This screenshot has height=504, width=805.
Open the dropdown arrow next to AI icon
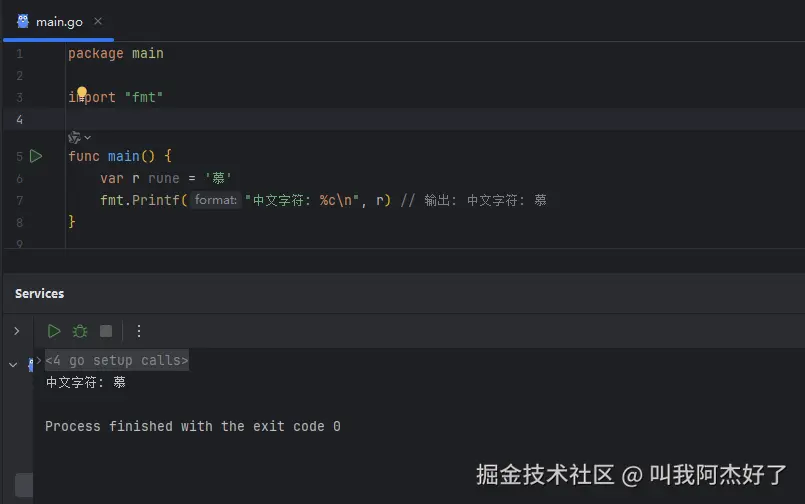tap(88, 137)
